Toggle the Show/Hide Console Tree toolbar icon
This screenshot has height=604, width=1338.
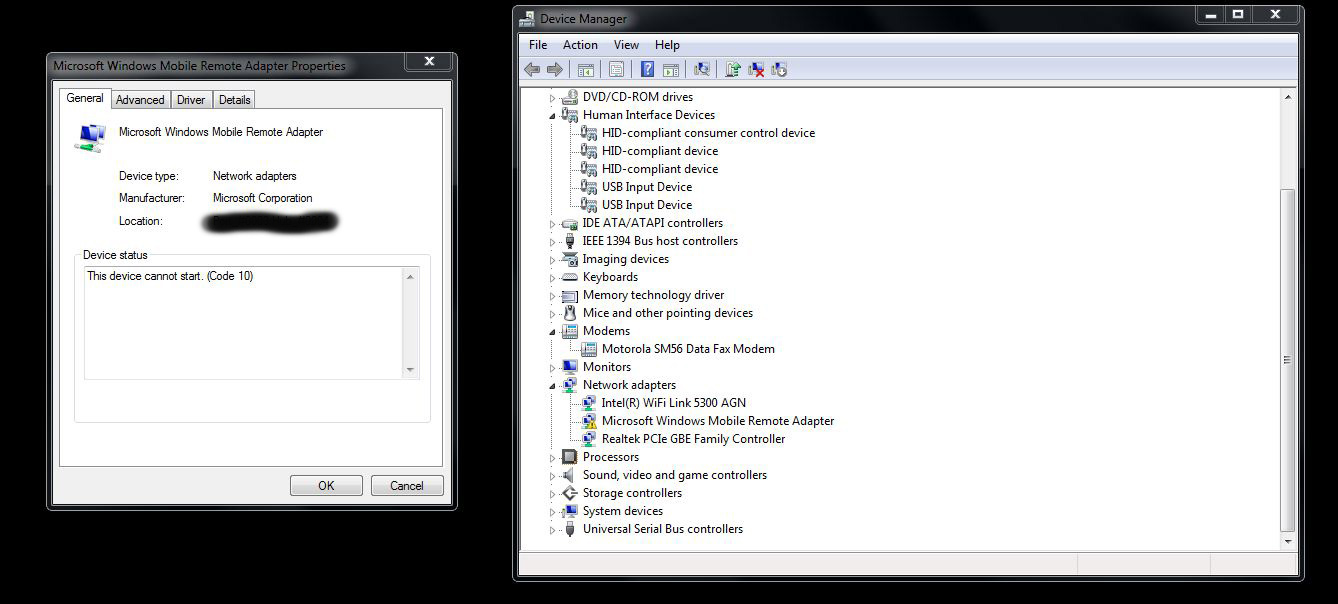click(586, 69)
